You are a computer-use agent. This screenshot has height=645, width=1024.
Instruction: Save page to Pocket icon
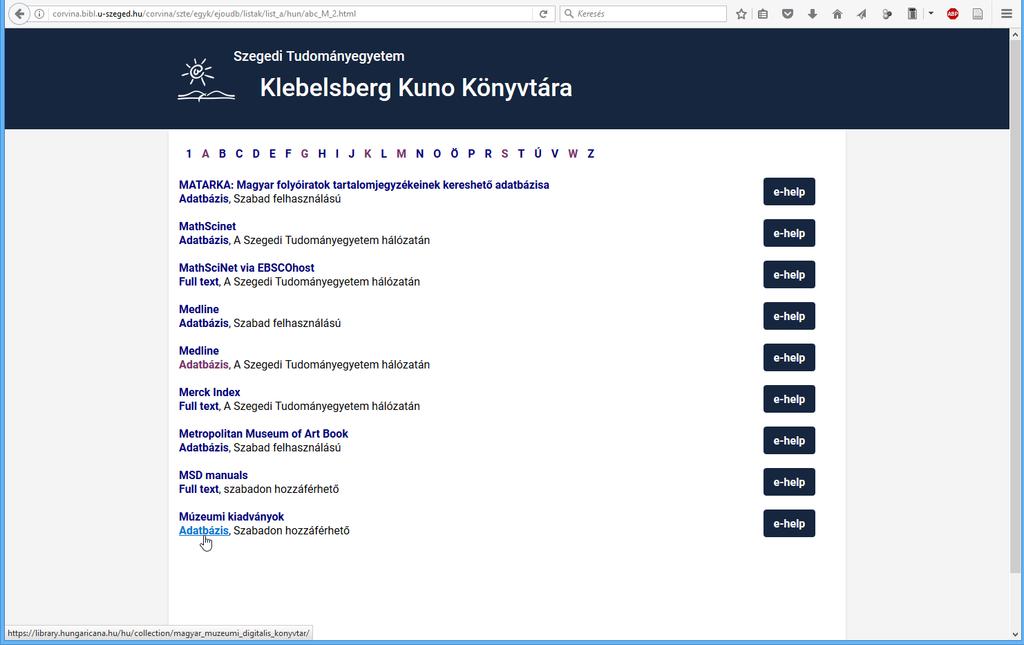788,14
